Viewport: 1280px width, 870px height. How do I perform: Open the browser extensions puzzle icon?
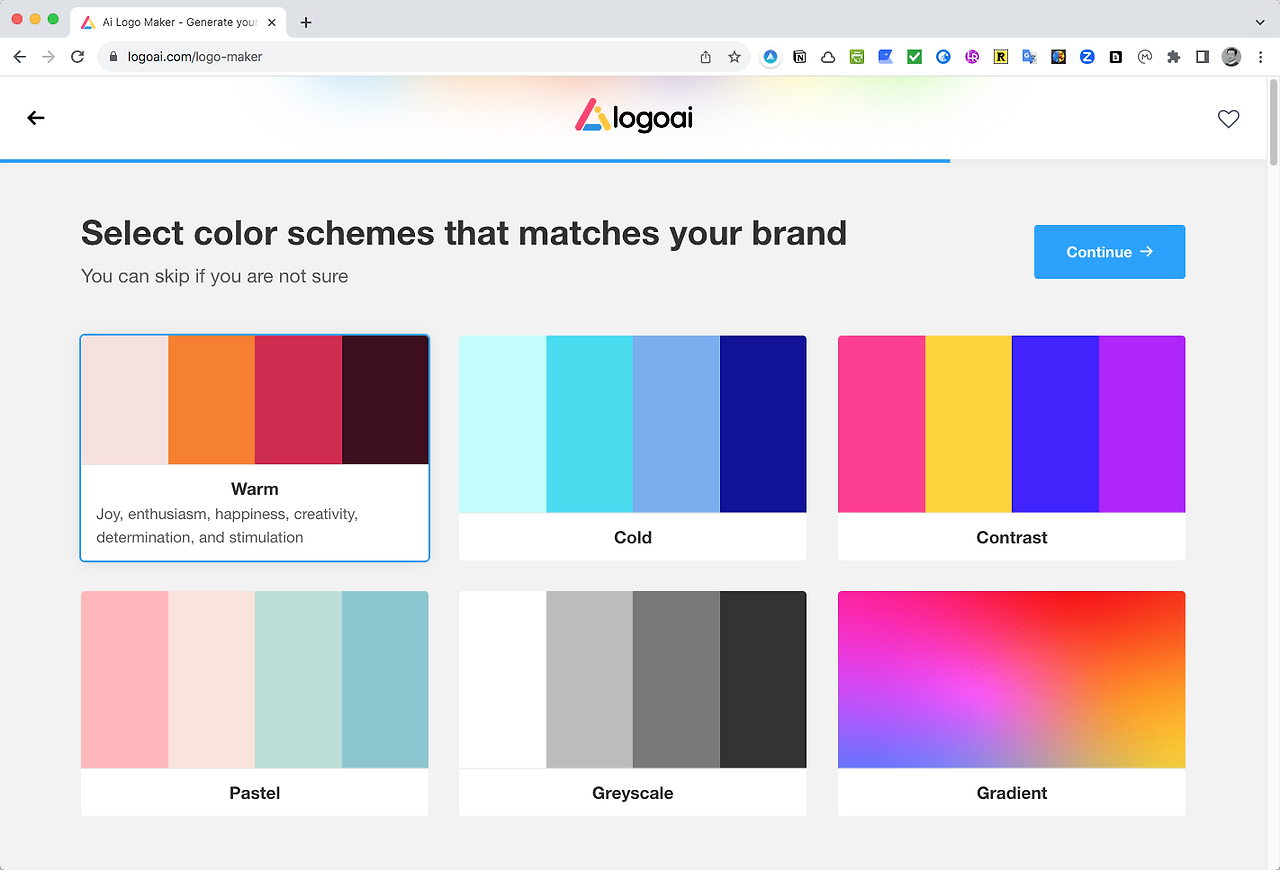pyautogui.click(x=1174, y=57)
